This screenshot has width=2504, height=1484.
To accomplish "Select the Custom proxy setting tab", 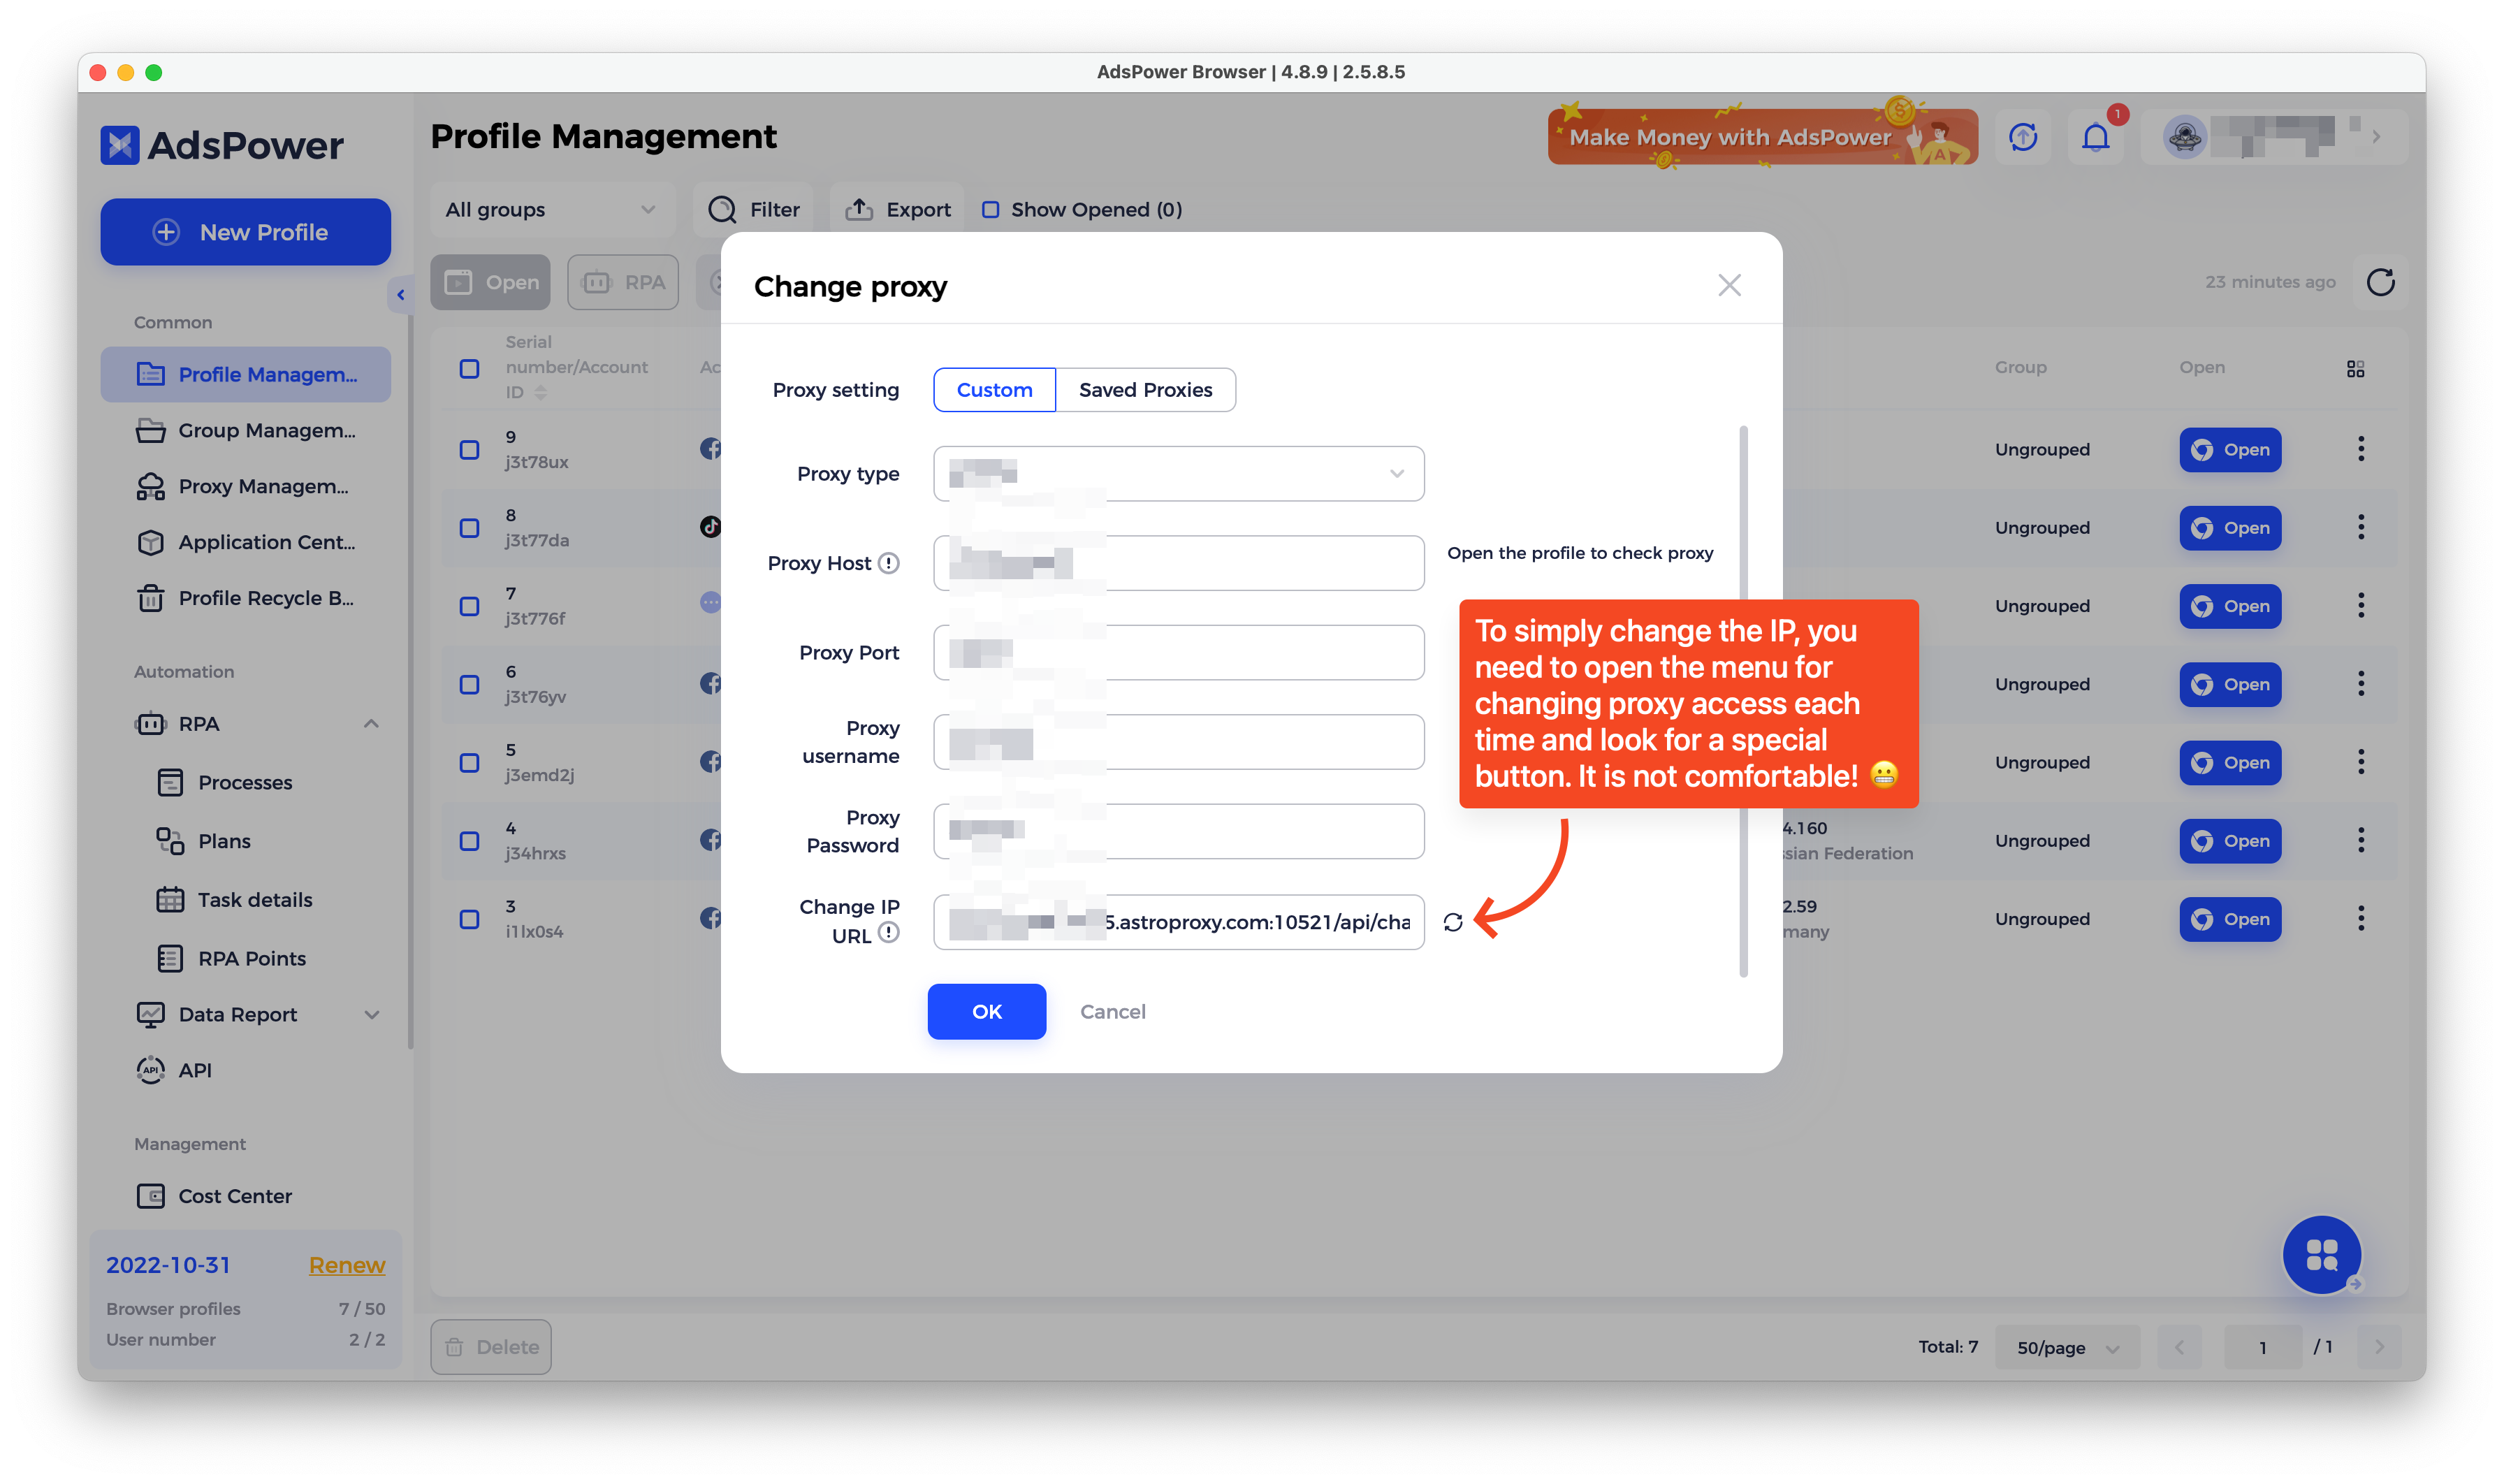I will coord(994,390).
